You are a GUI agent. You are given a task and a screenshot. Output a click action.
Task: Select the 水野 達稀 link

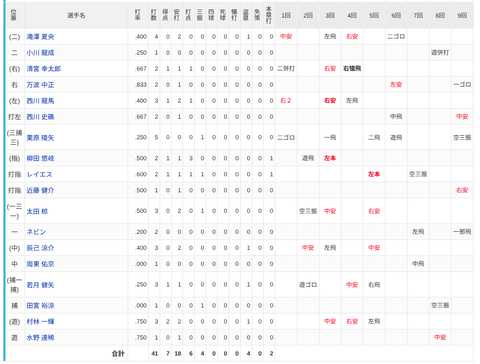(x=40, y=338)
